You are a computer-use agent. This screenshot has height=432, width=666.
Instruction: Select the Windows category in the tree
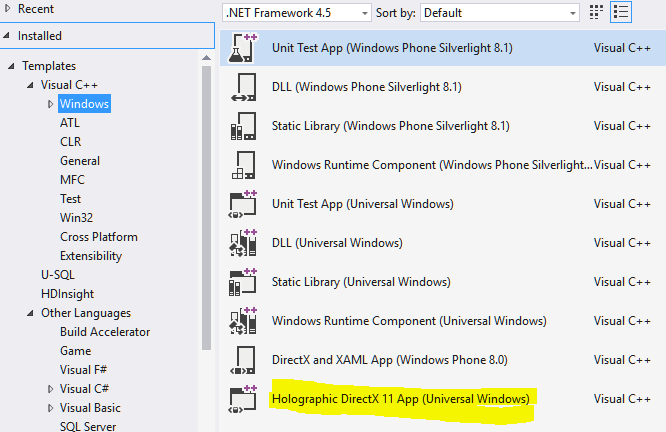pos(85,104)
